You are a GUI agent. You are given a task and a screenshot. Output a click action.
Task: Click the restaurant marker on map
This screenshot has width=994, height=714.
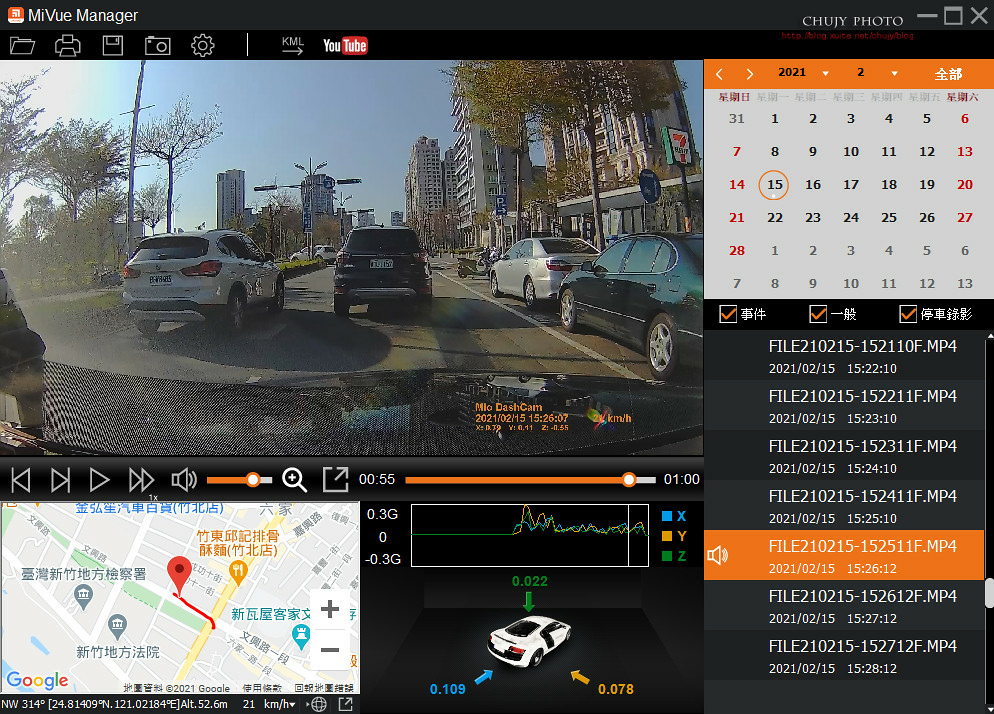[x=238, y=572]
